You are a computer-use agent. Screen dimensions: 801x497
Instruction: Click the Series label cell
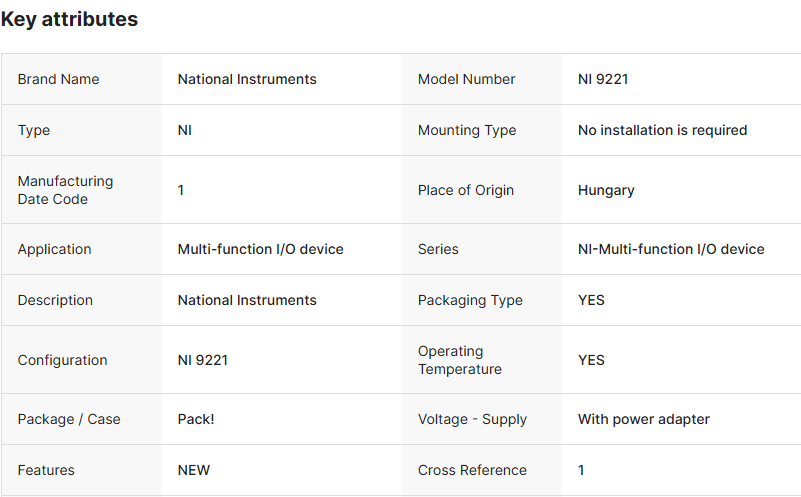tap(438, 249)
